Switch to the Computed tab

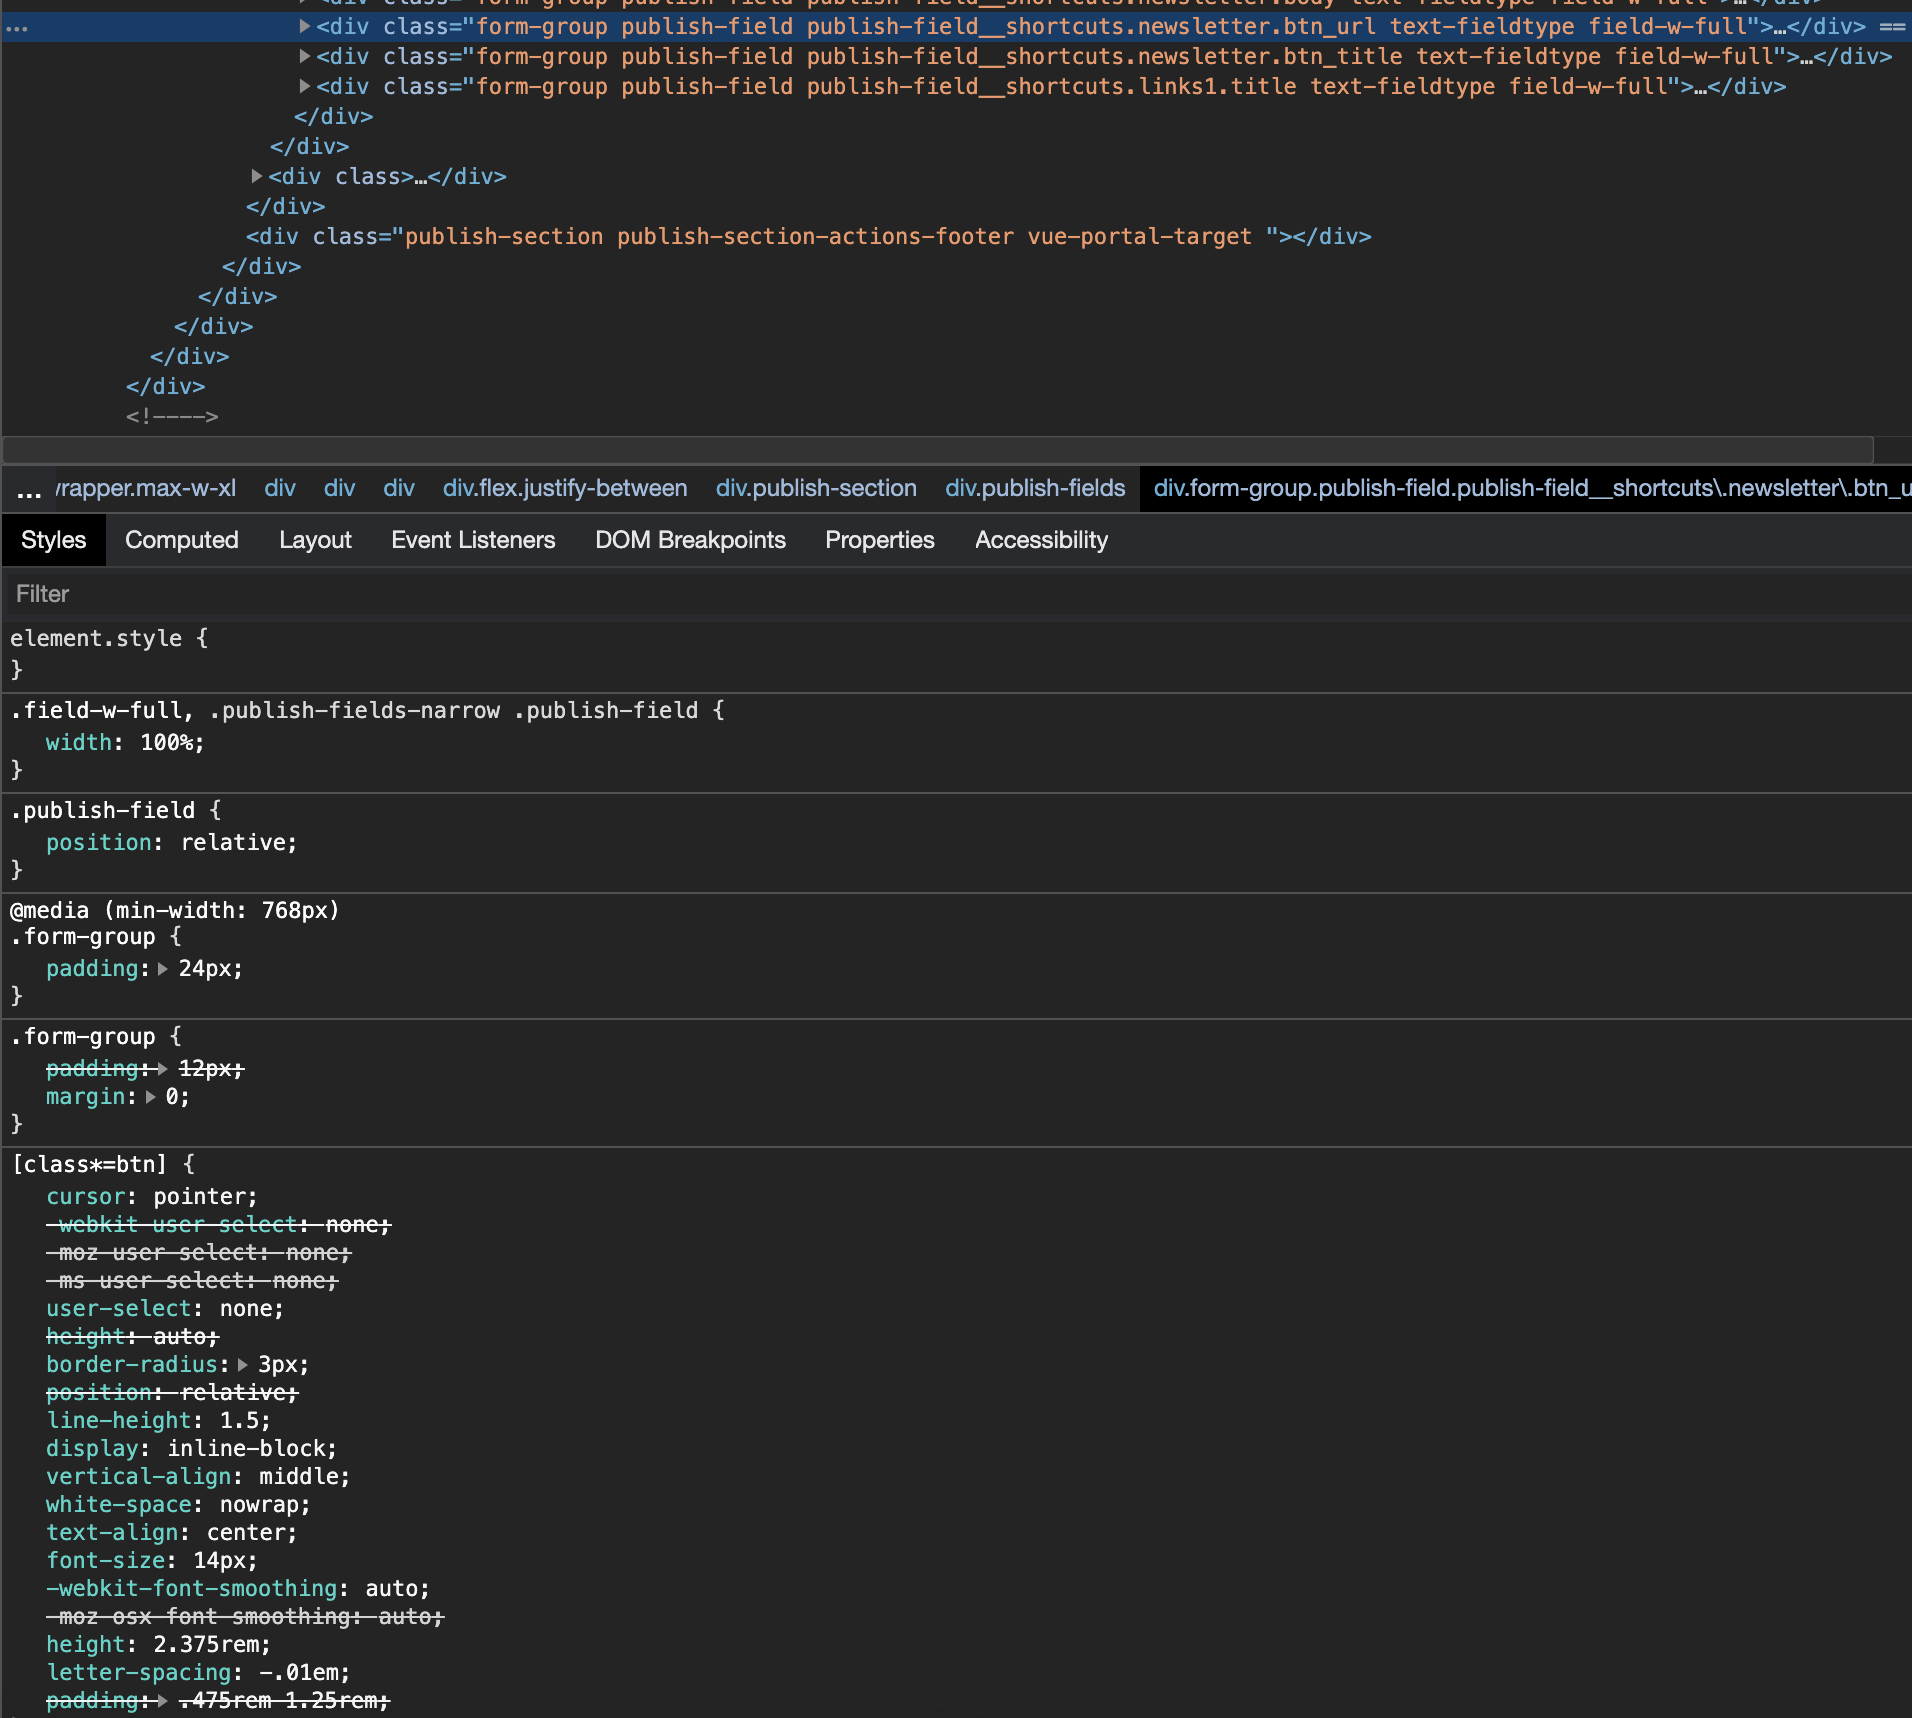point(181,540)
